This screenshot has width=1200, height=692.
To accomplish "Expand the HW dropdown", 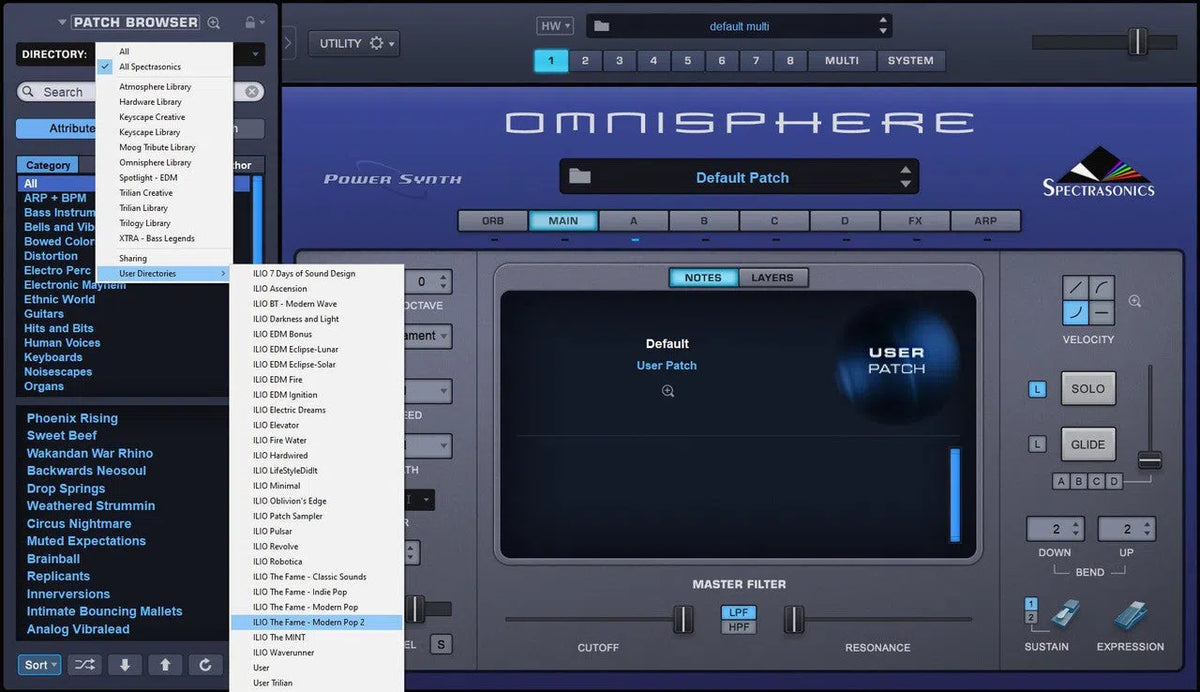I will [x=555, y=26].
